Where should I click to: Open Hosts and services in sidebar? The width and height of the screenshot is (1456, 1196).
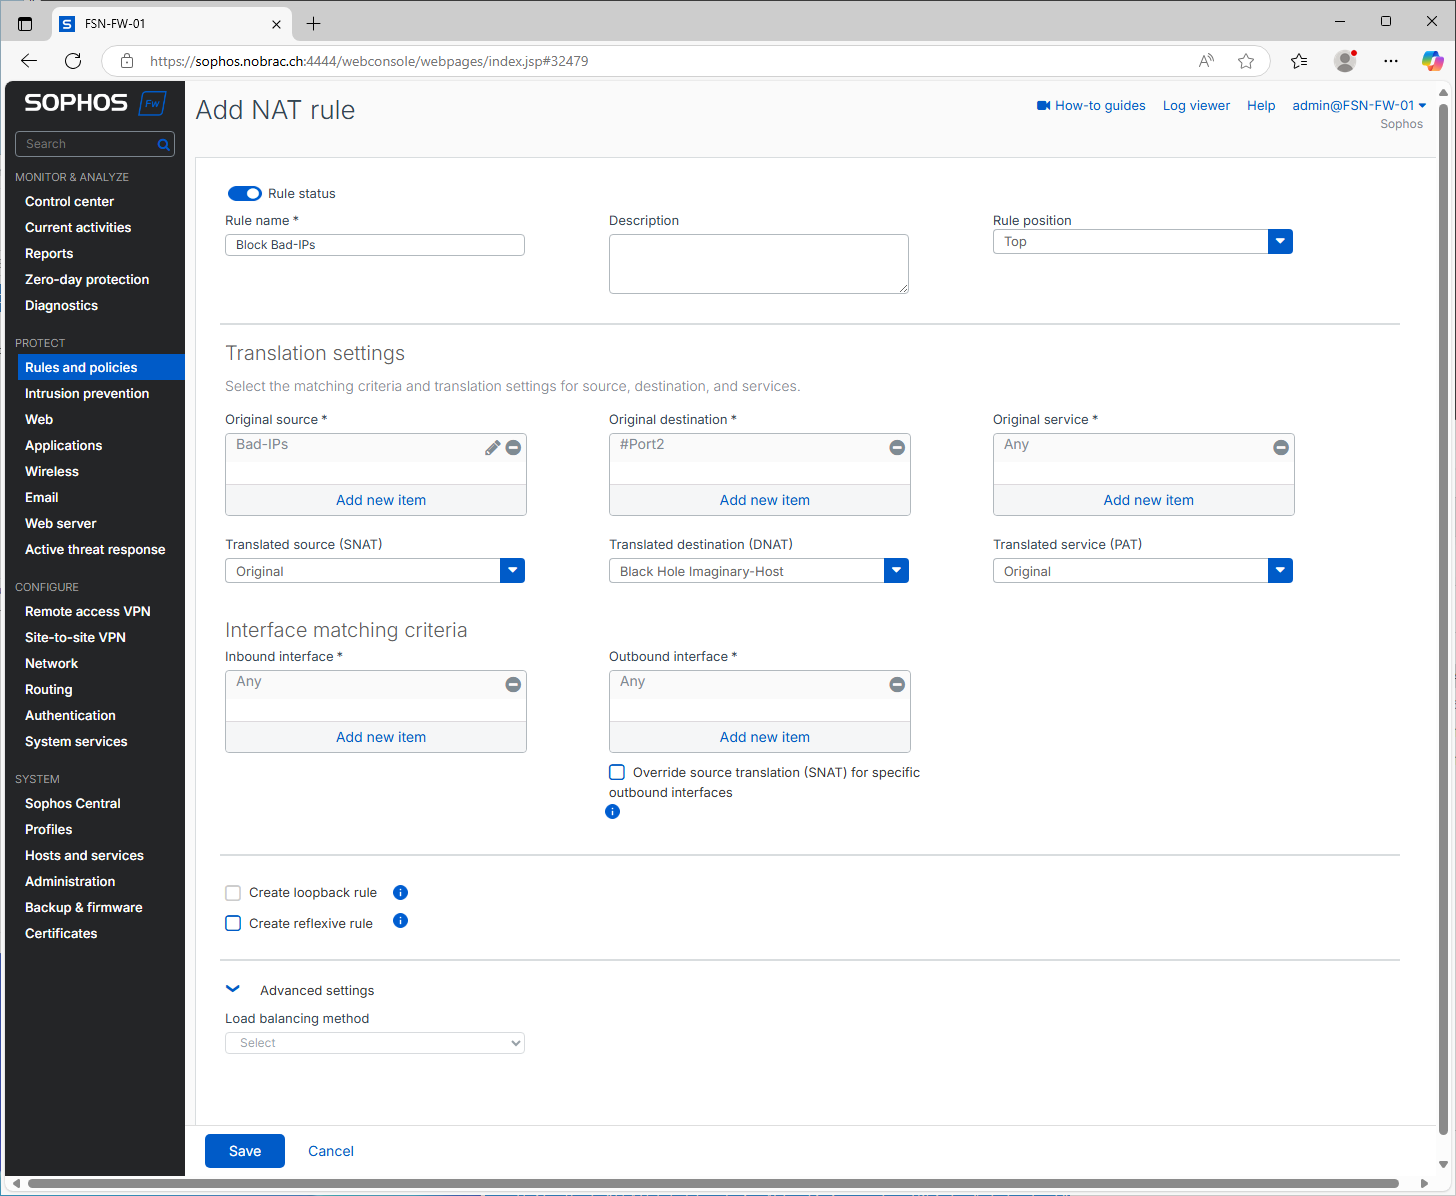[x=84, y=856]
